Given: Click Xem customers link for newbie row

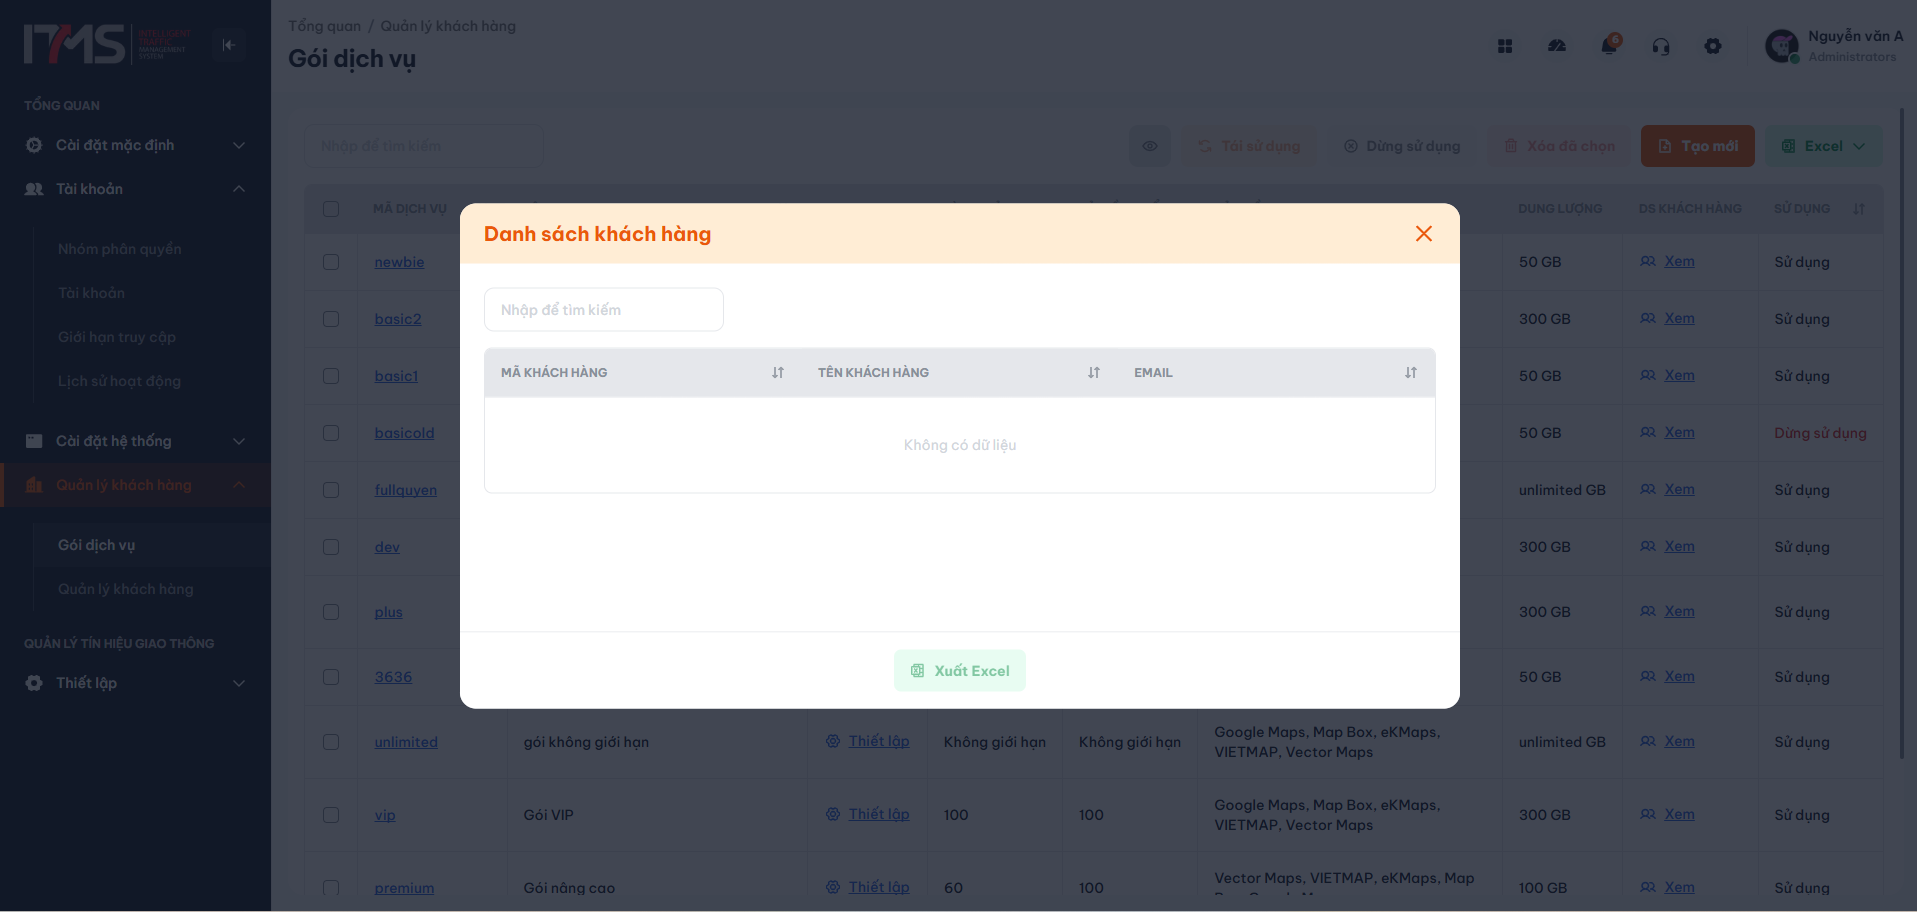Looking at the screenshot, I should [1680, 261].
